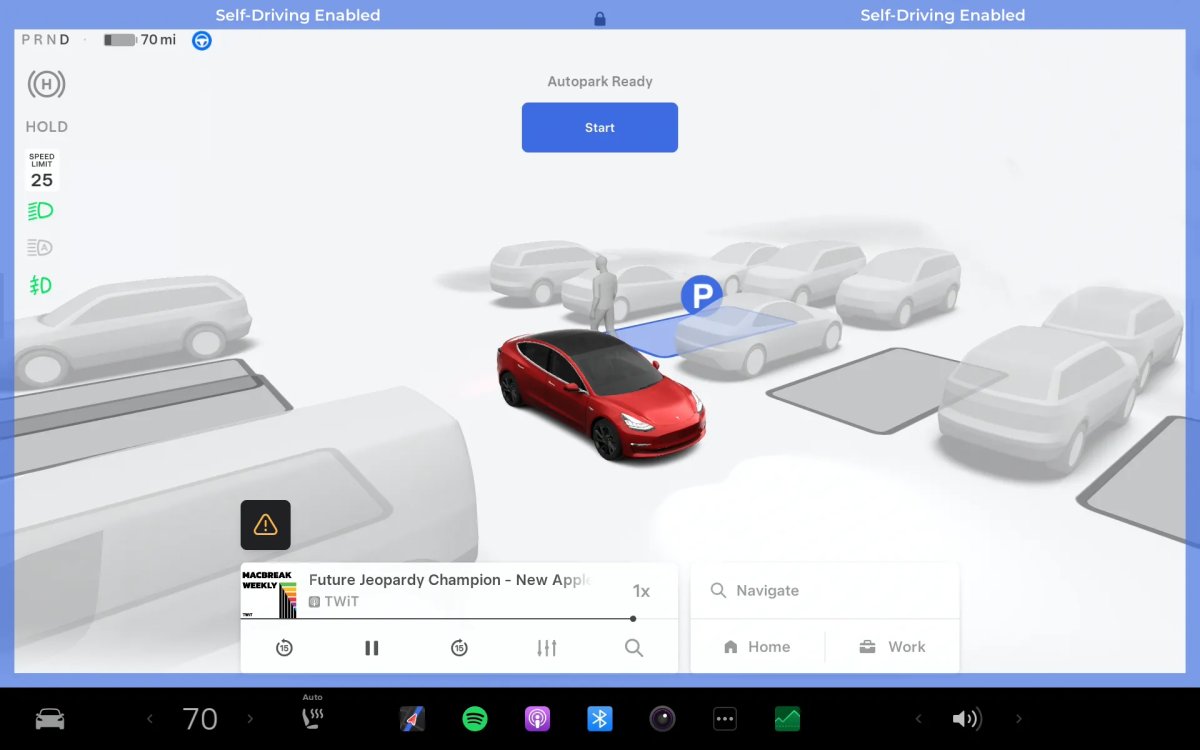Image resolution: width=1200 pixels, height=750 pixels.
Task: Pause the Future Jeopardy Champion podcast
Action: point(371,647)
